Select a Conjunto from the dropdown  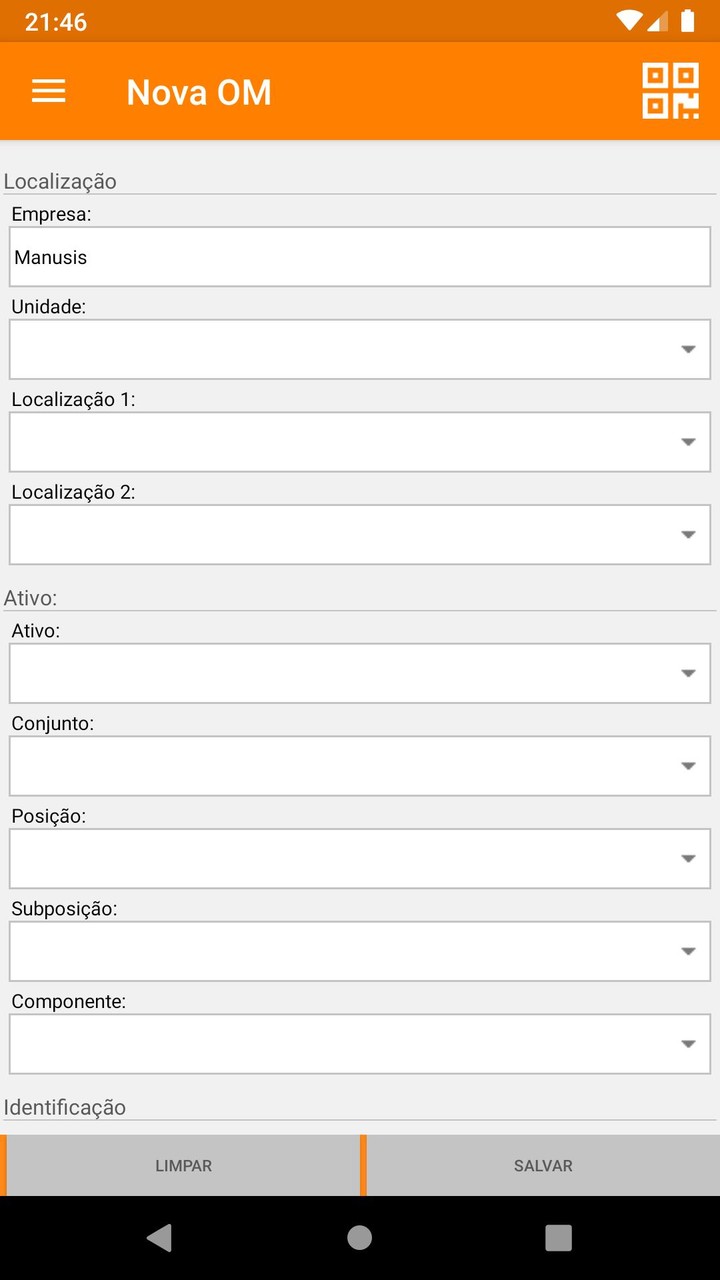[360, 766]
